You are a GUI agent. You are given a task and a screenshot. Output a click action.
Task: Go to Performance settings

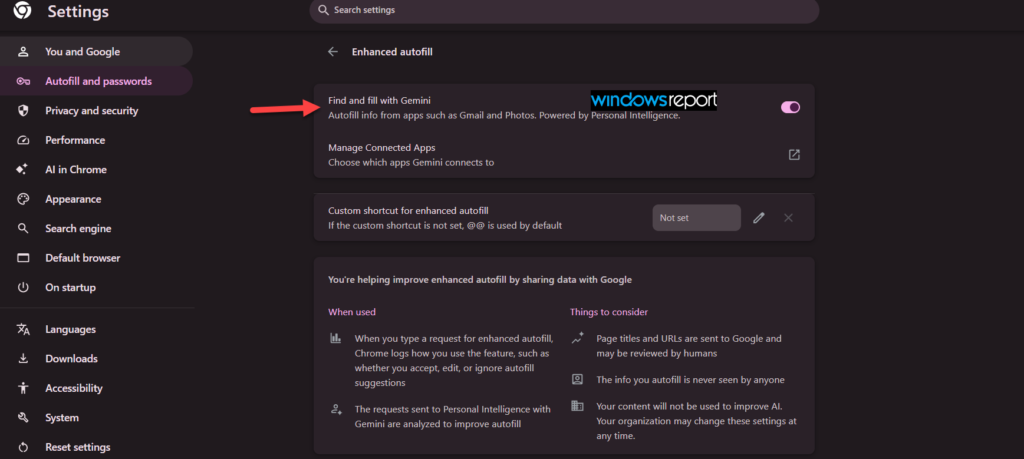coord(96,140)
